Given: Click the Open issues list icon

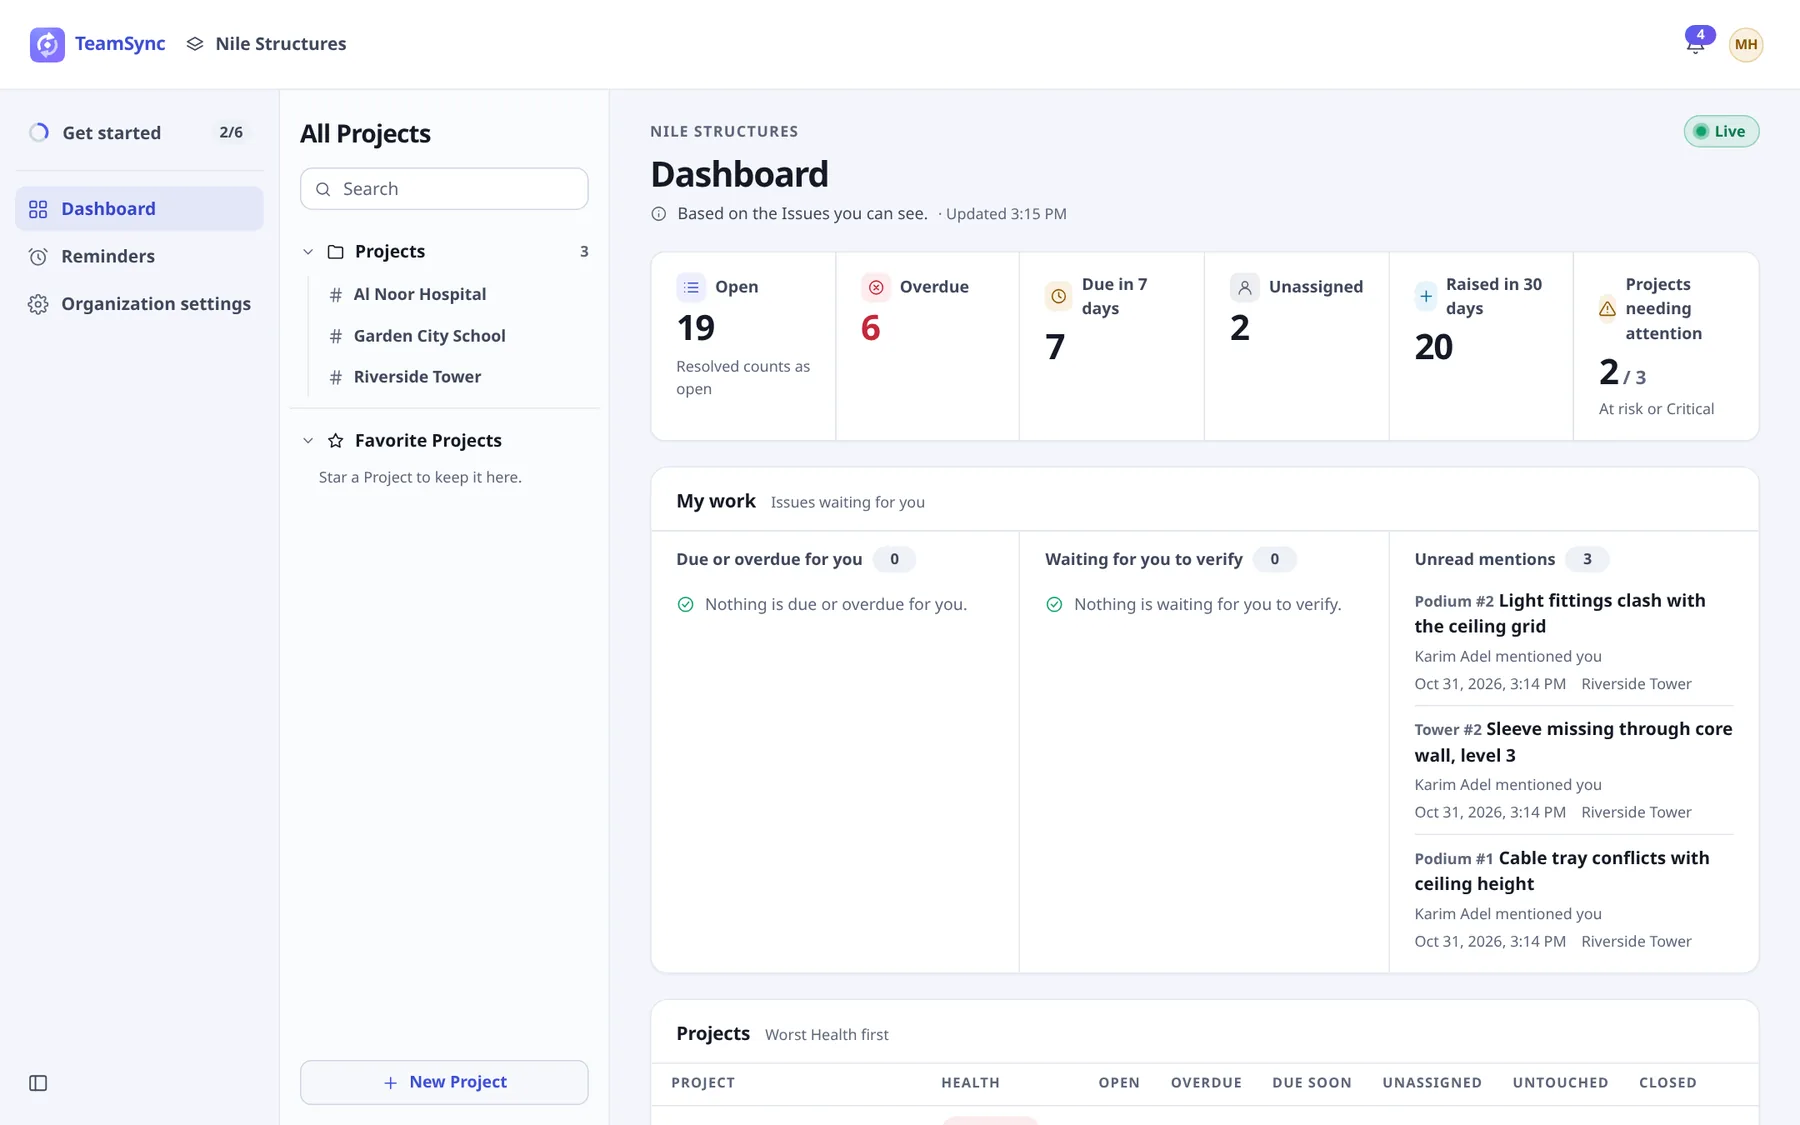Looking at the screenshot, I should [691, 287].
